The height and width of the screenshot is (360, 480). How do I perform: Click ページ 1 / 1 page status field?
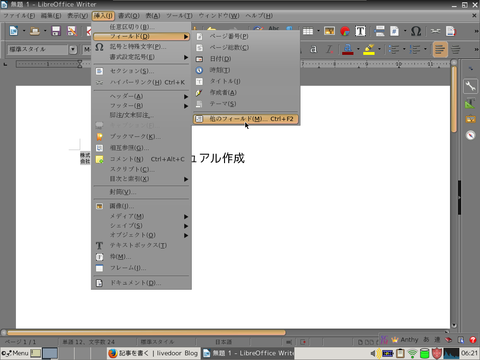pos(21,342)
